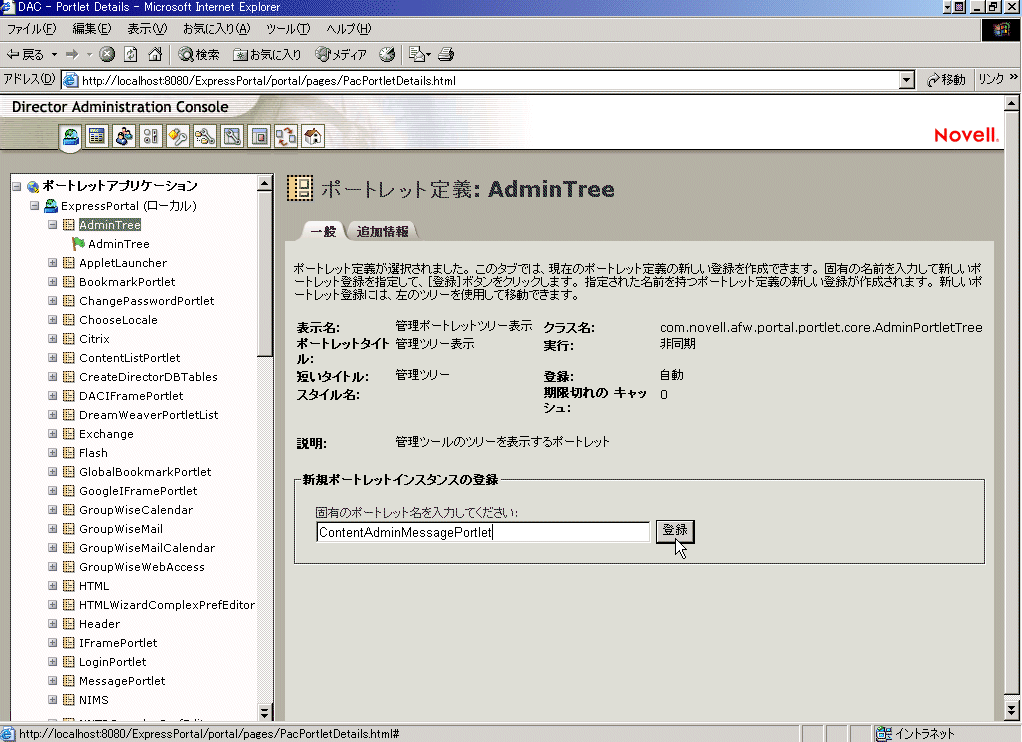Image resolution: width=1022 pixels, height=742 pixels.
Task: Open the ファイル(F) menu
Action: [31, 29]
